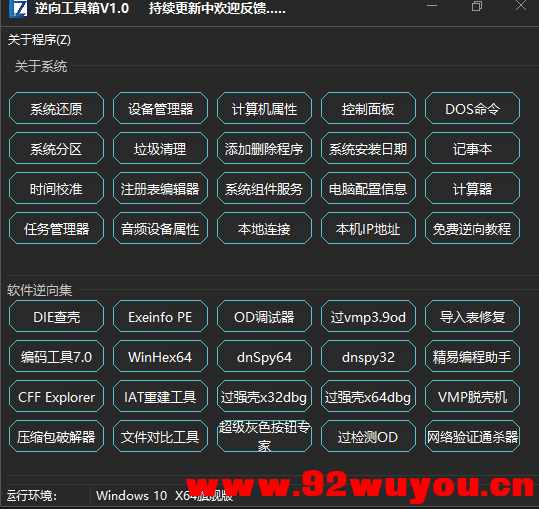Open 压缩包破解器

click(x=56, y=436)
